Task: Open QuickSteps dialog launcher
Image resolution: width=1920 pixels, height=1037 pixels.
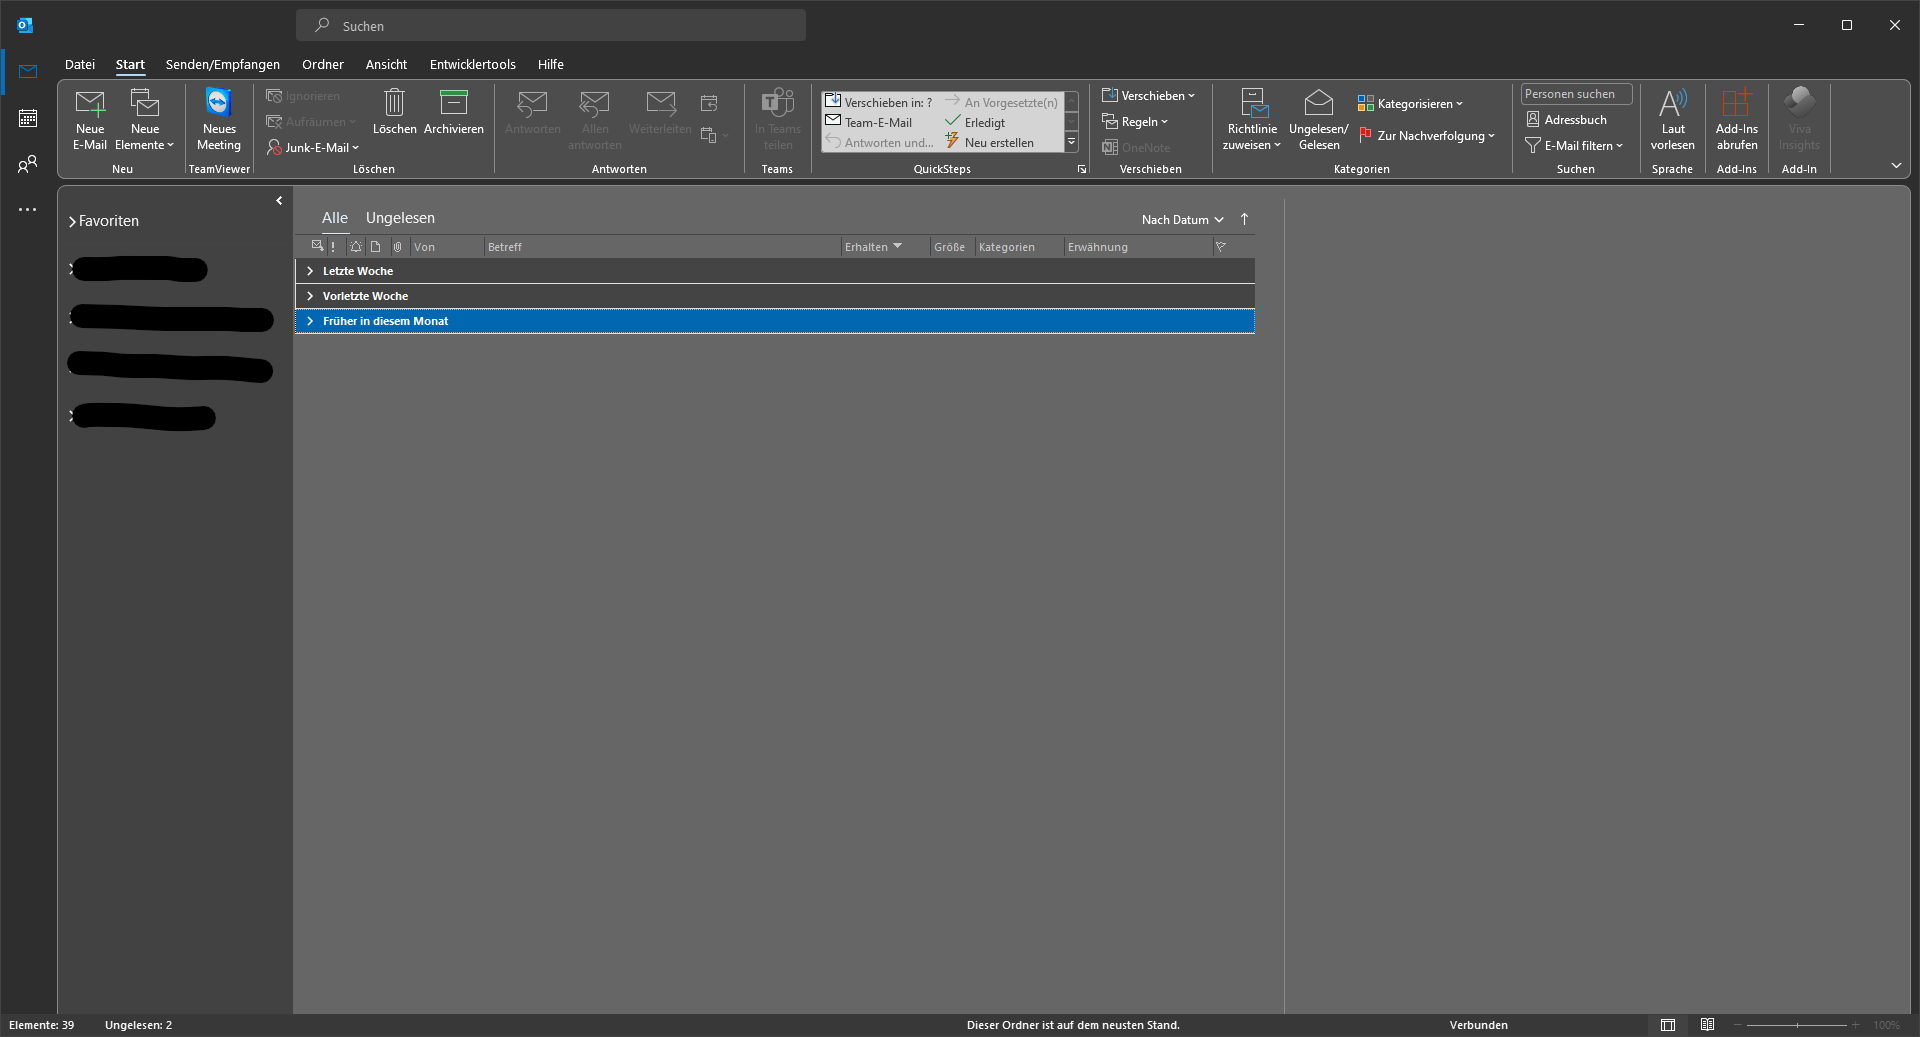Action: [x=1082, y=170]
